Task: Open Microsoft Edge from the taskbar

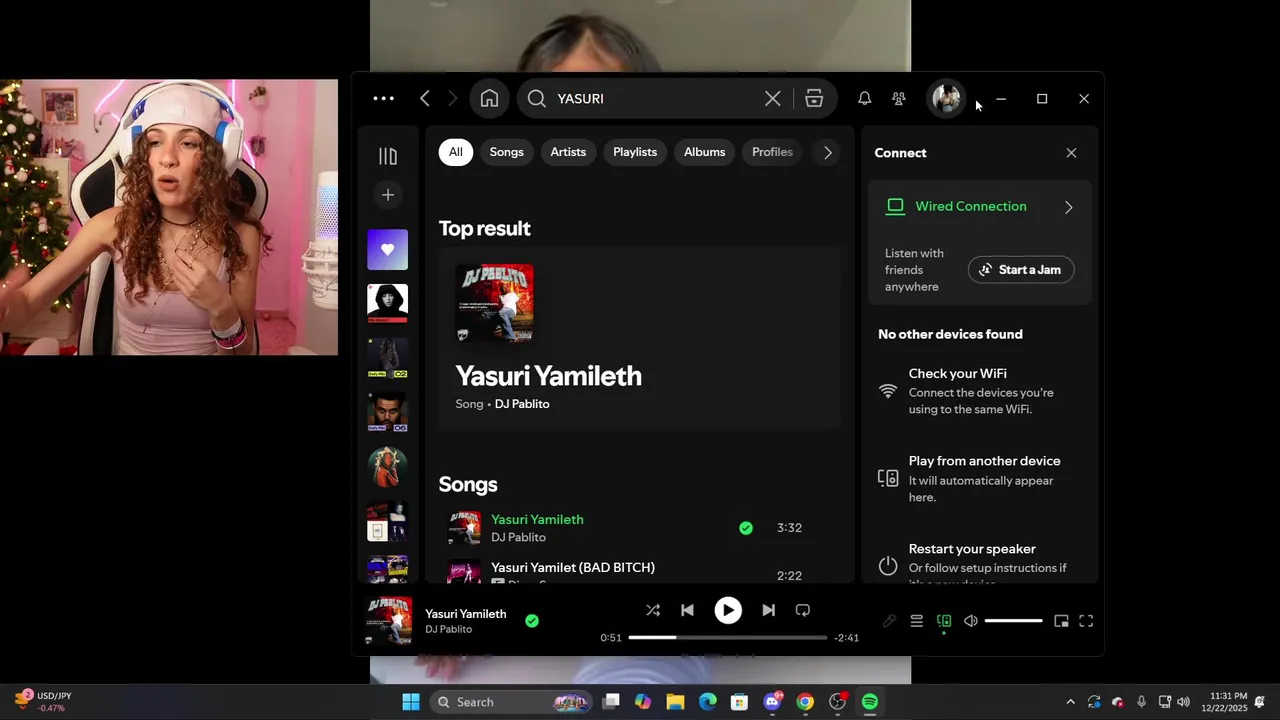Action: pyautogui.click(x=708, y=702)
